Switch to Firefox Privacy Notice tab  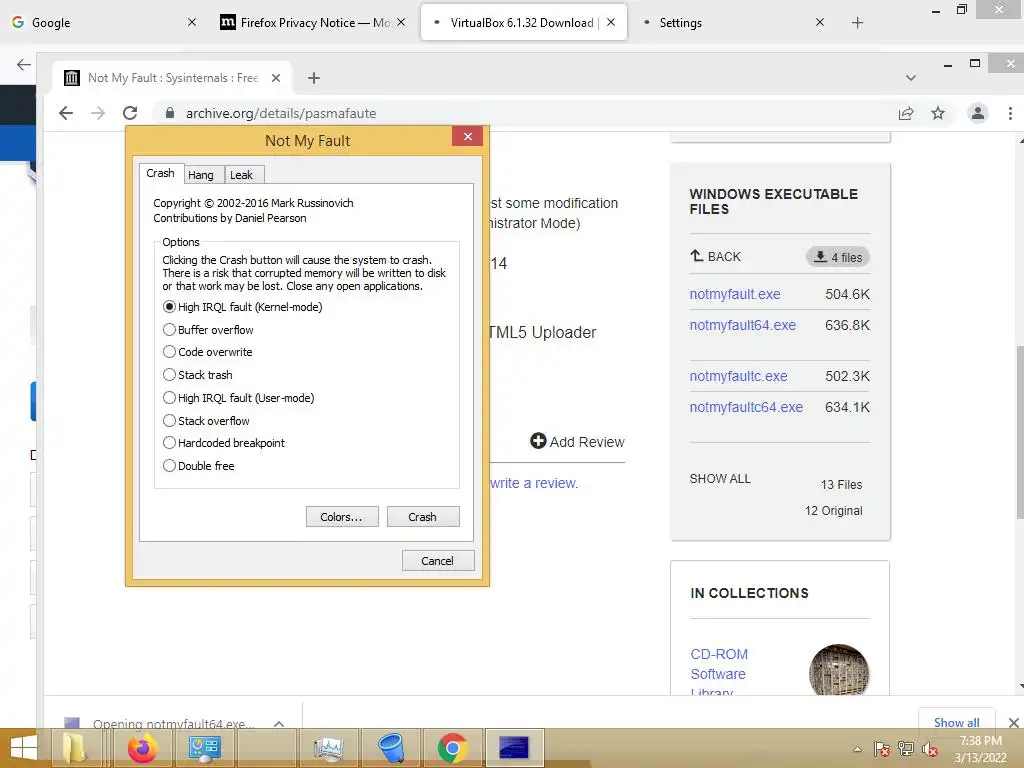pos(312,22)
